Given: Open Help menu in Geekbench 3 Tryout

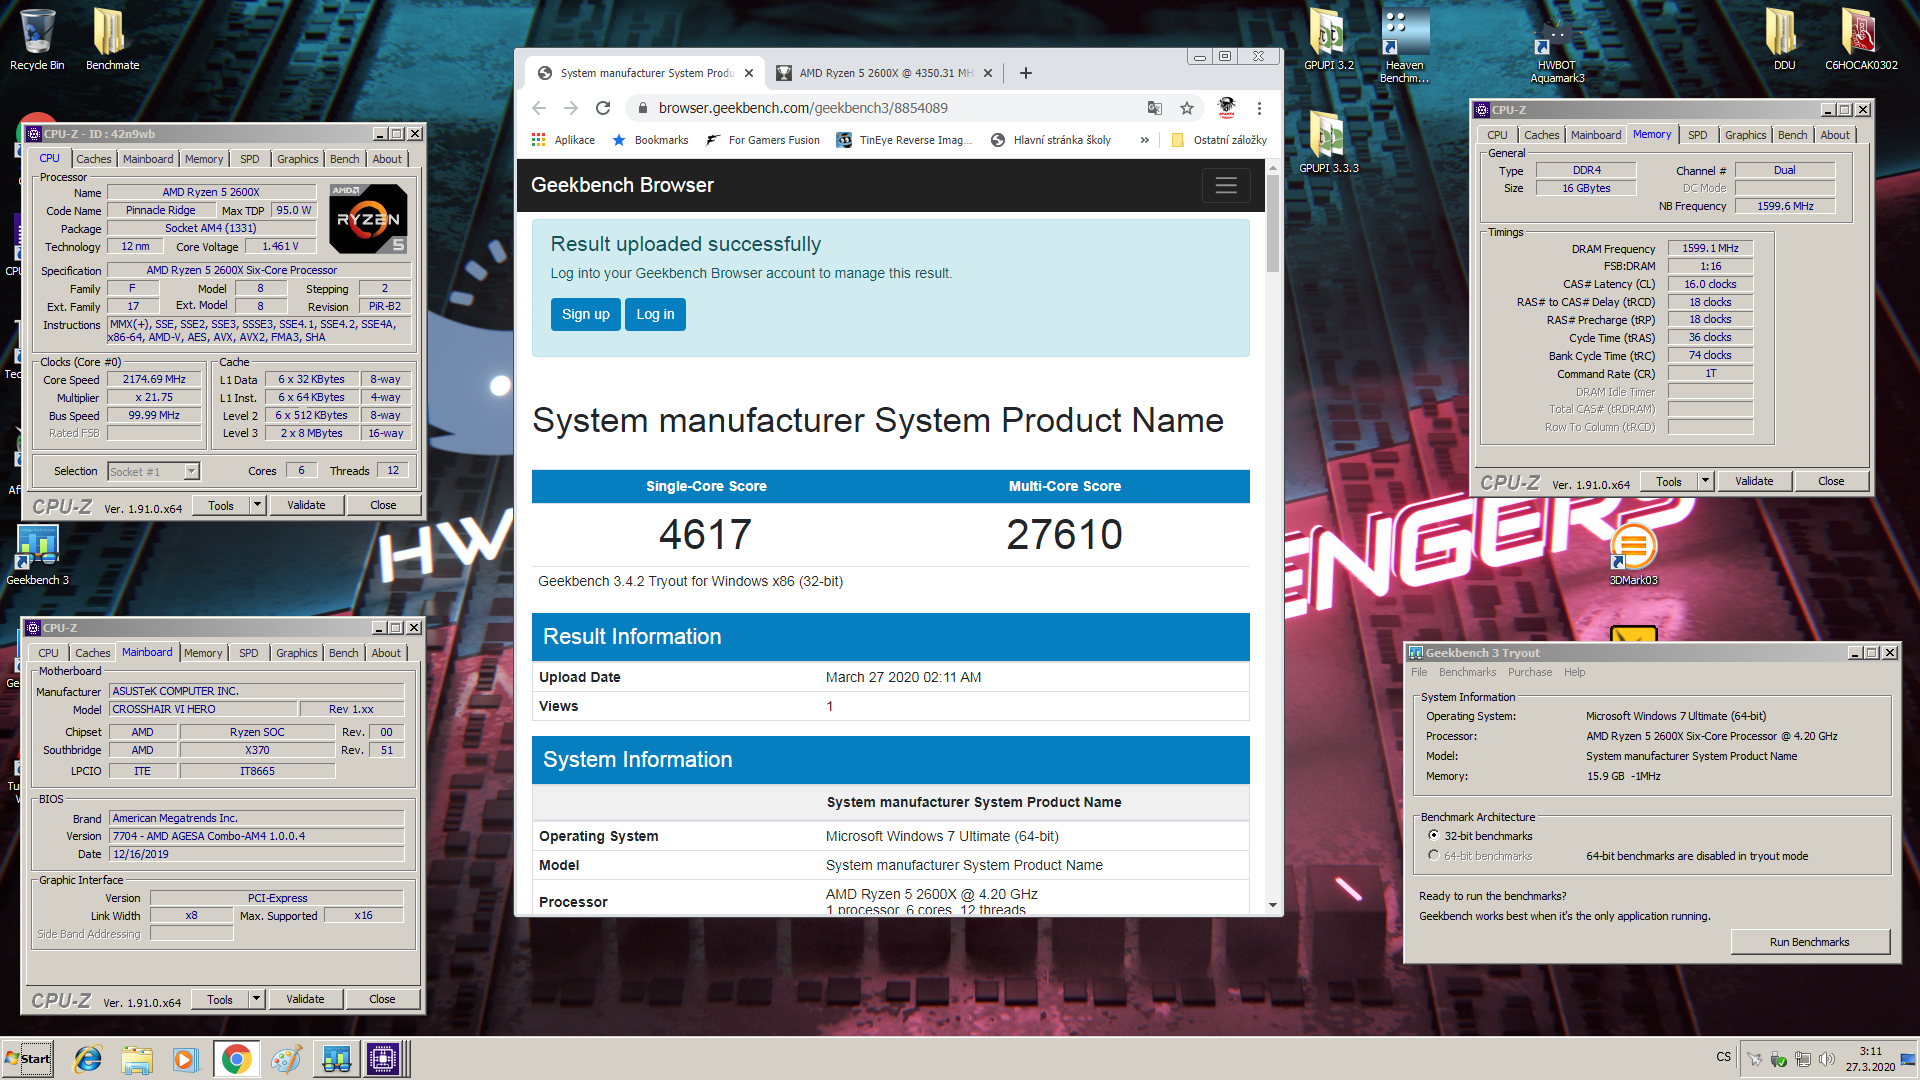Looking at the screenshot, I should pyautogui.click(x=1575, y=673).
